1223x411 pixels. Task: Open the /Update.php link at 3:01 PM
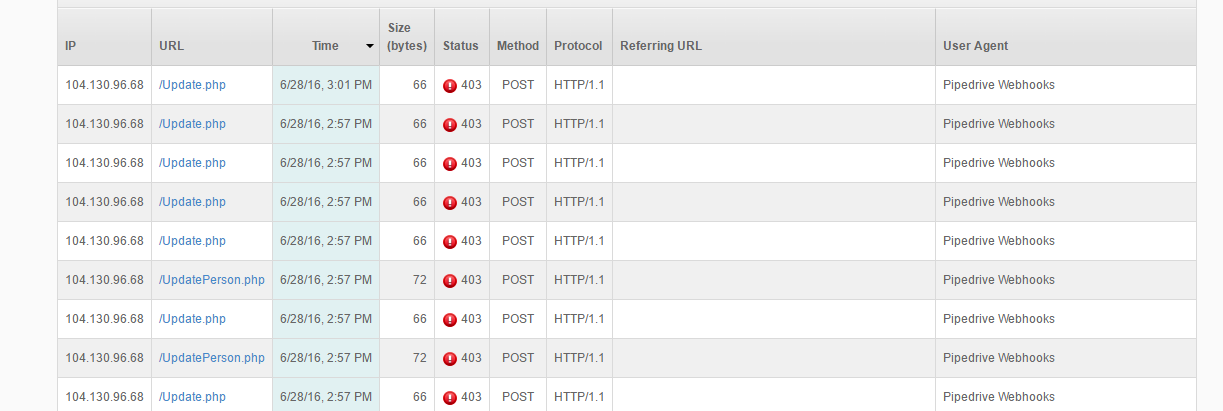[192, 85]
